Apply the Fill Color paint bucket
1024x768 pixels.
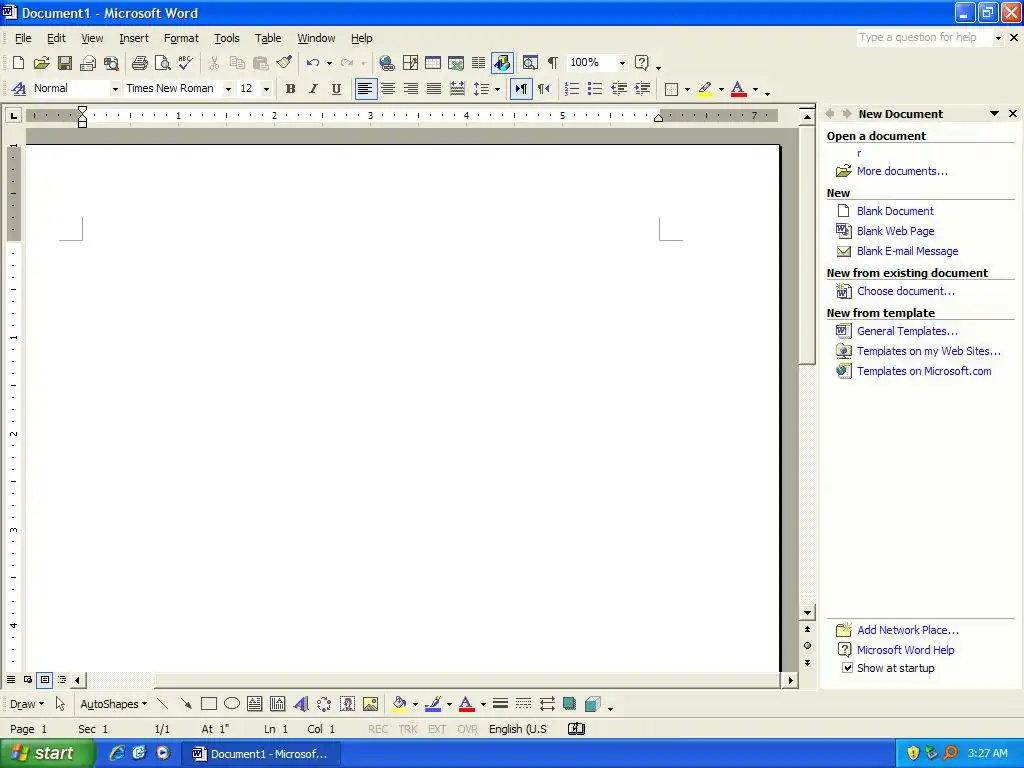tap(399, 704)
